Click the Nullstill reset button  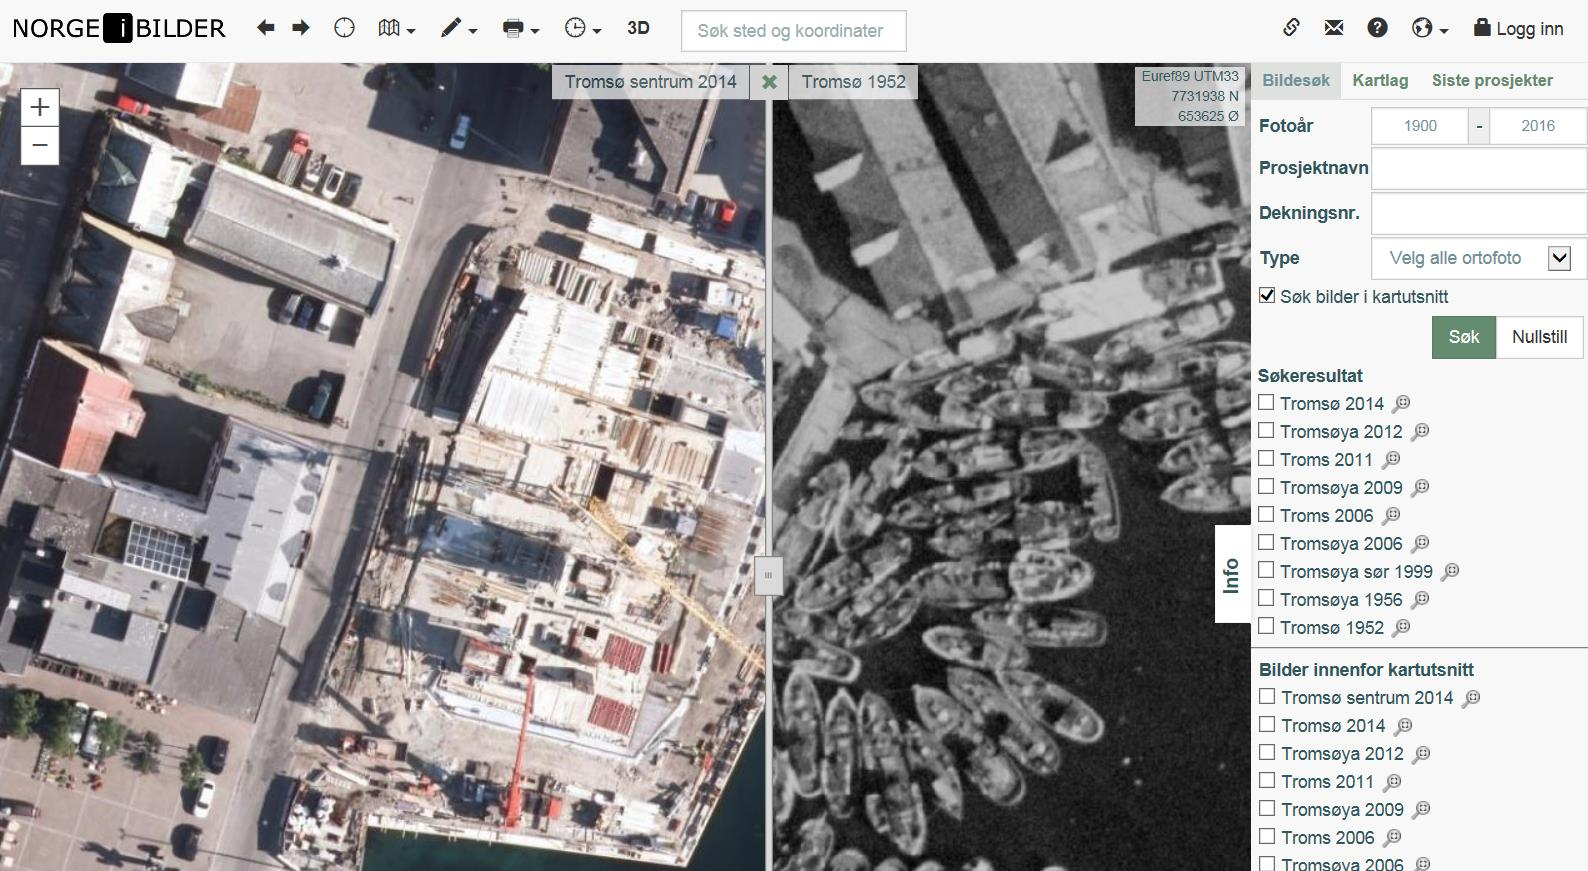click(1539, 337)
